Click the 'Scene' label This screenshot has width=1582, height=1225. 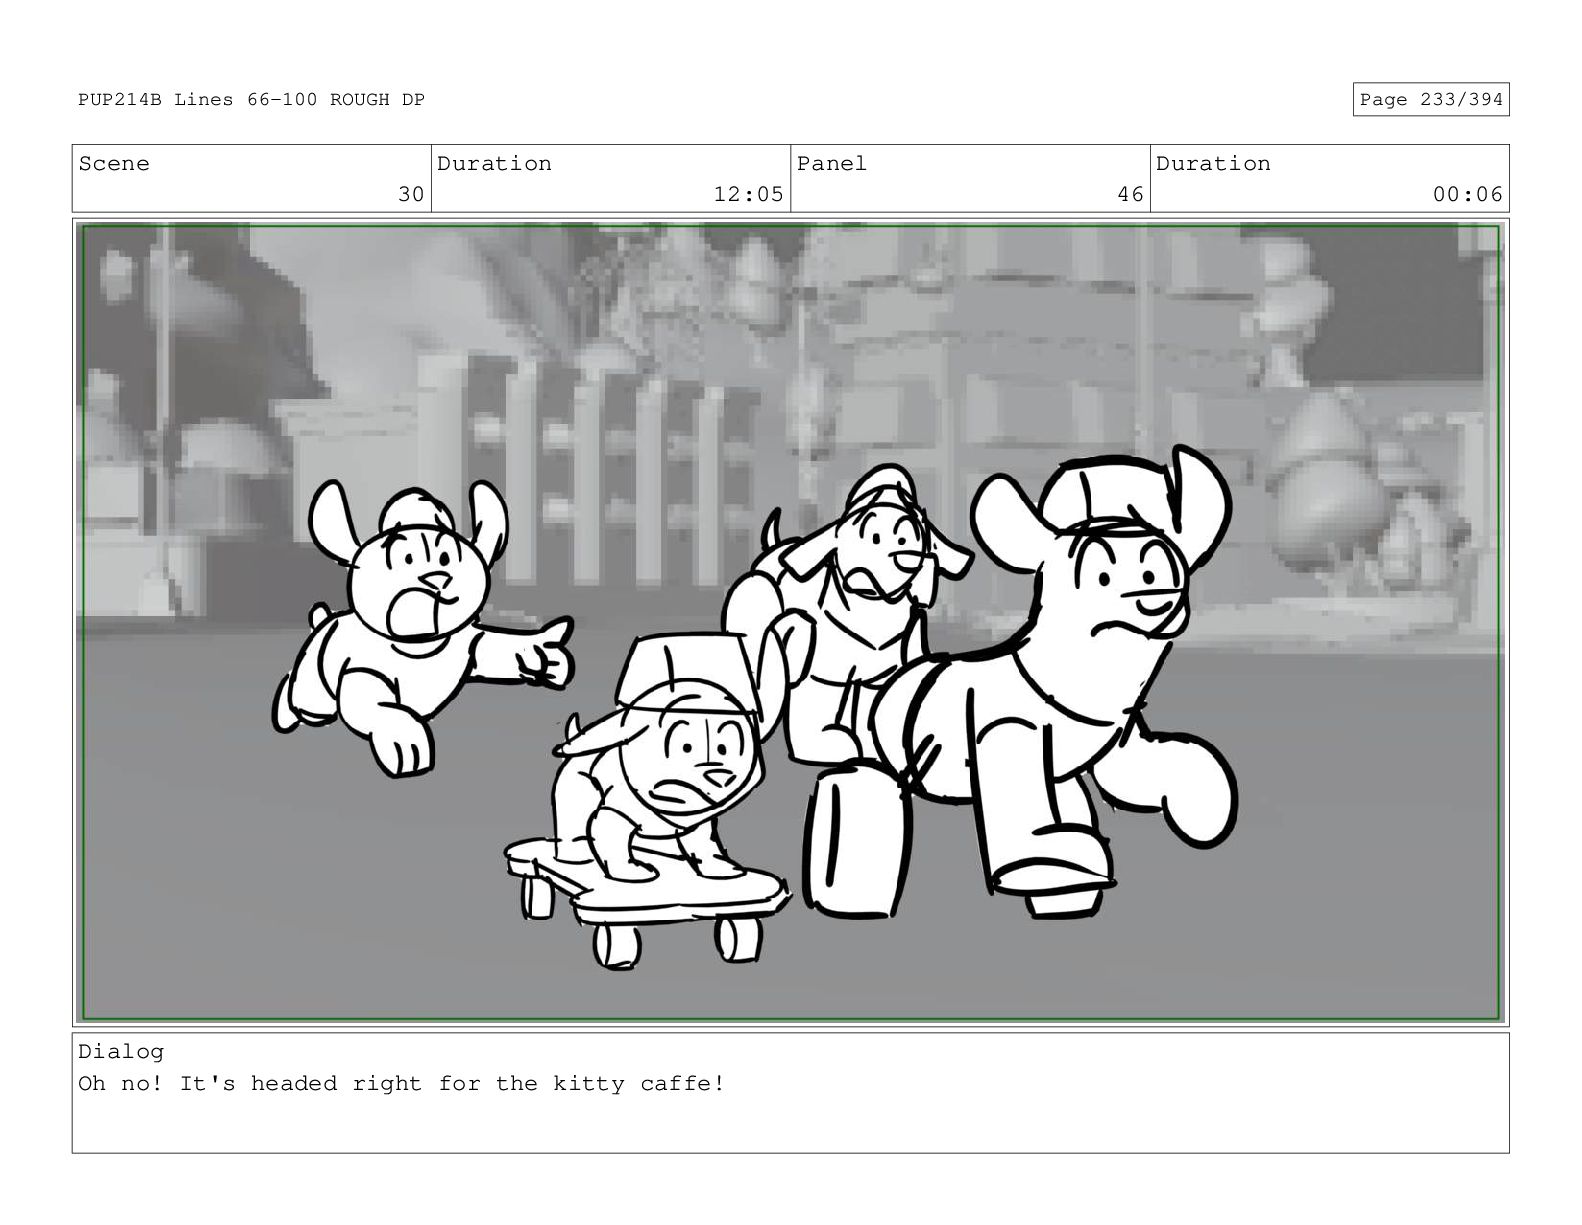click(x=114, y=164)
